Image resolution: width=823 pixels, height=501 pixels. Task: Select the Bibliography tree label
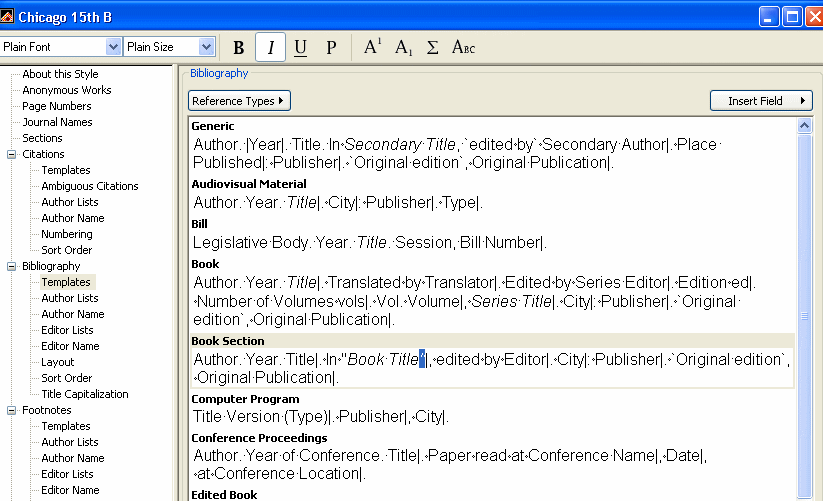51,266
